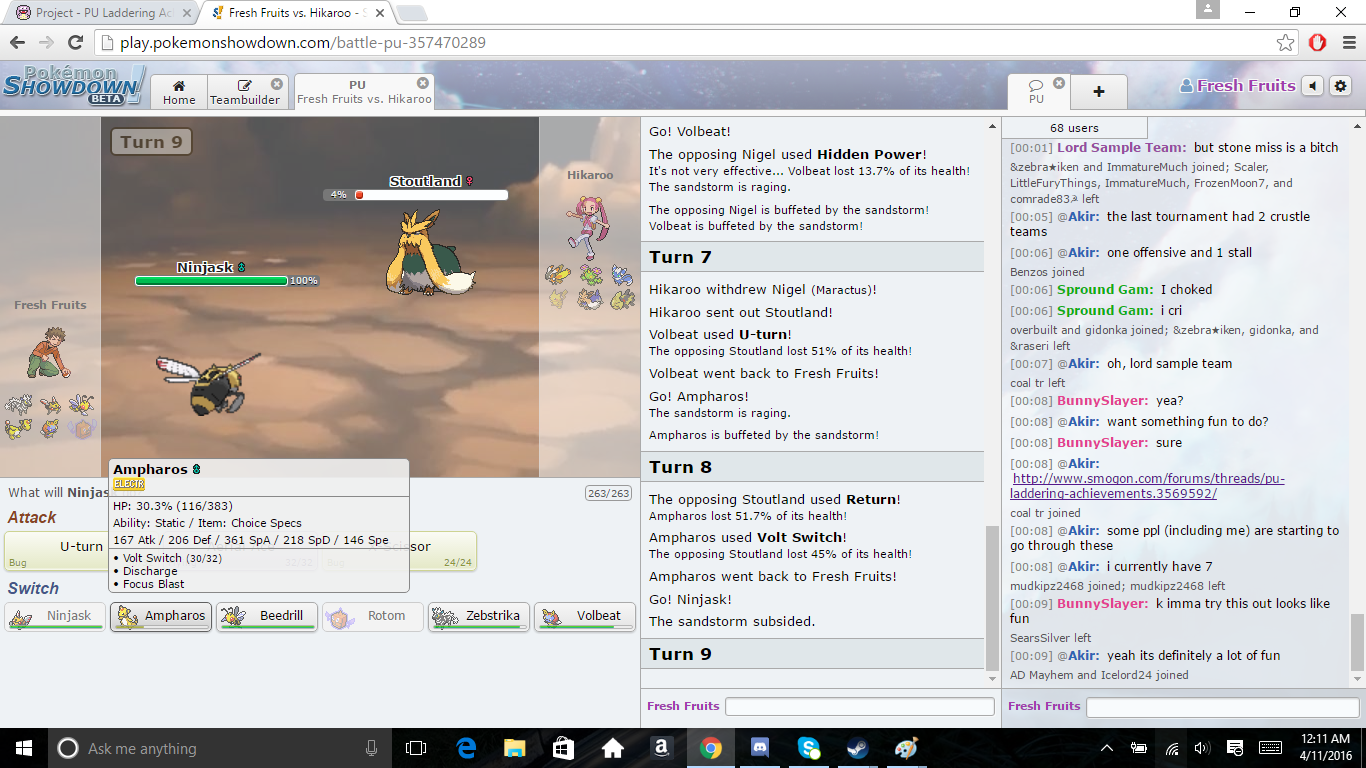The width and height of the screenshot is (1366, 768).
Task: Open Task View on the taskbar
Action: click(416, 748)
